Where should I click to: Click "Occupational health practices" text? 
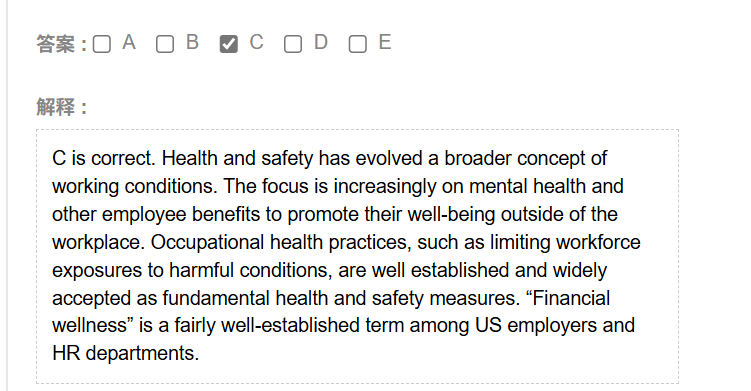pyautogui.click(x=281, y=242)
